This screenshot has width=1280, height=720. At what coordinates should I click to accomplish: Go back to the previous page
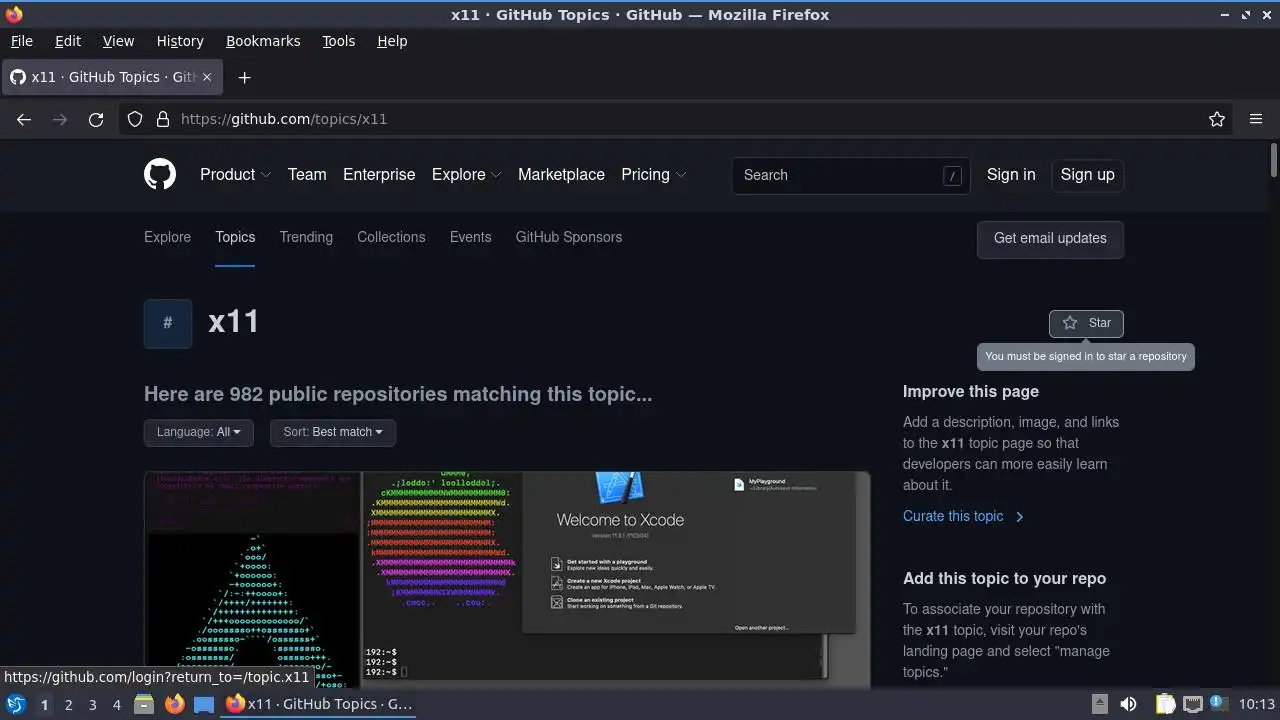(x=24, y=119)
